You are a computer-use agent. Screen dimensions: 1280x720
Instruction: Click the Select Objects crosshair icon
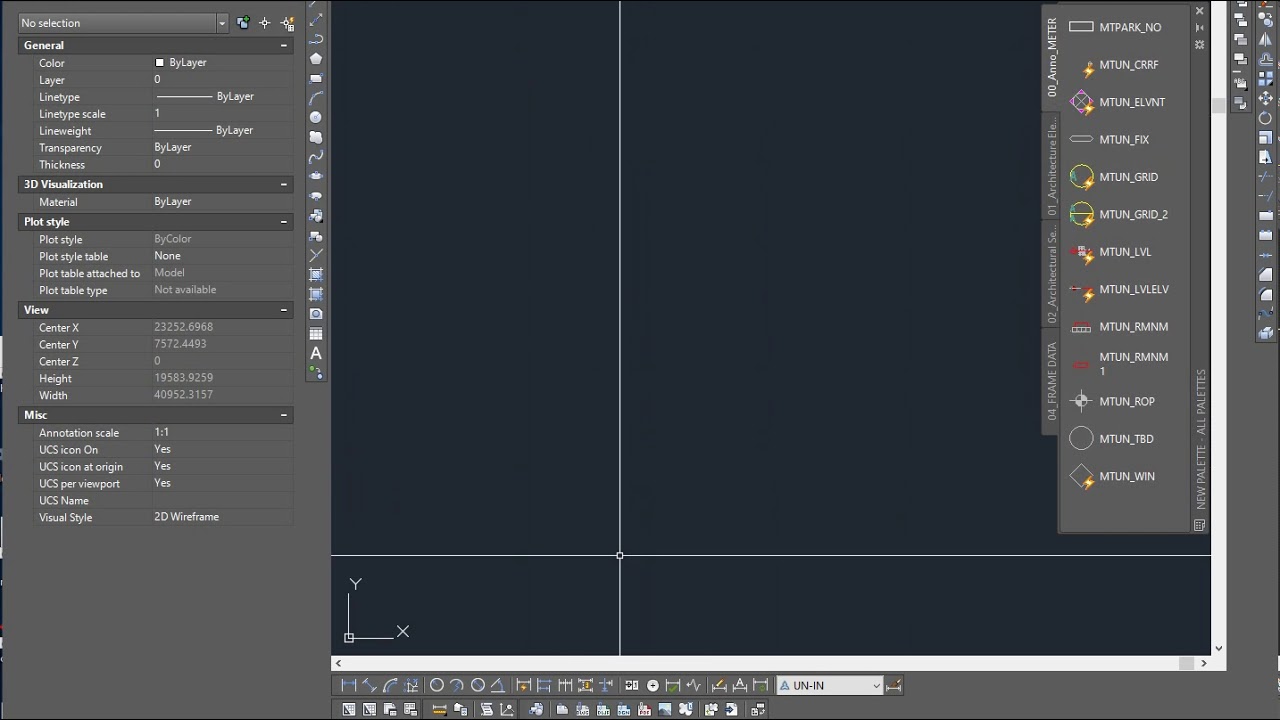point(265,22)
